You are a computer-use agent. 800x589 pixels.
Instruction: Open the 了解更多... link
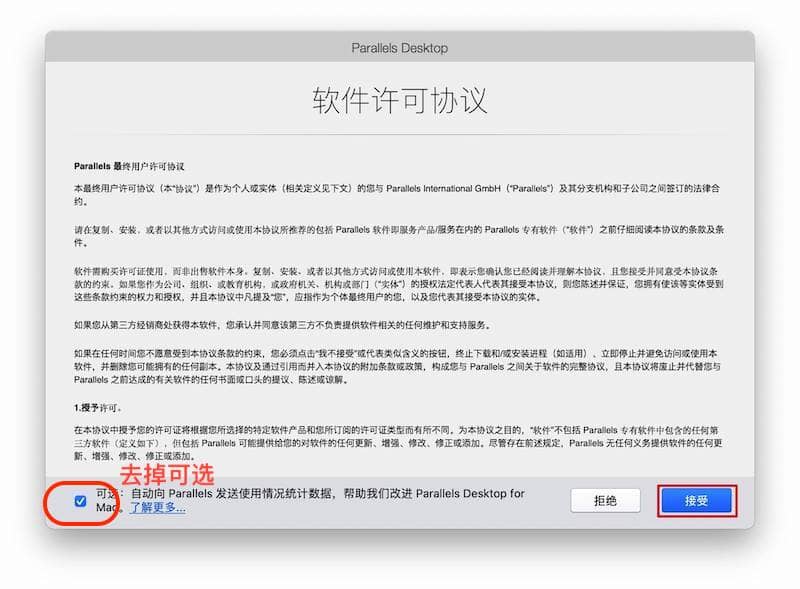157,507
